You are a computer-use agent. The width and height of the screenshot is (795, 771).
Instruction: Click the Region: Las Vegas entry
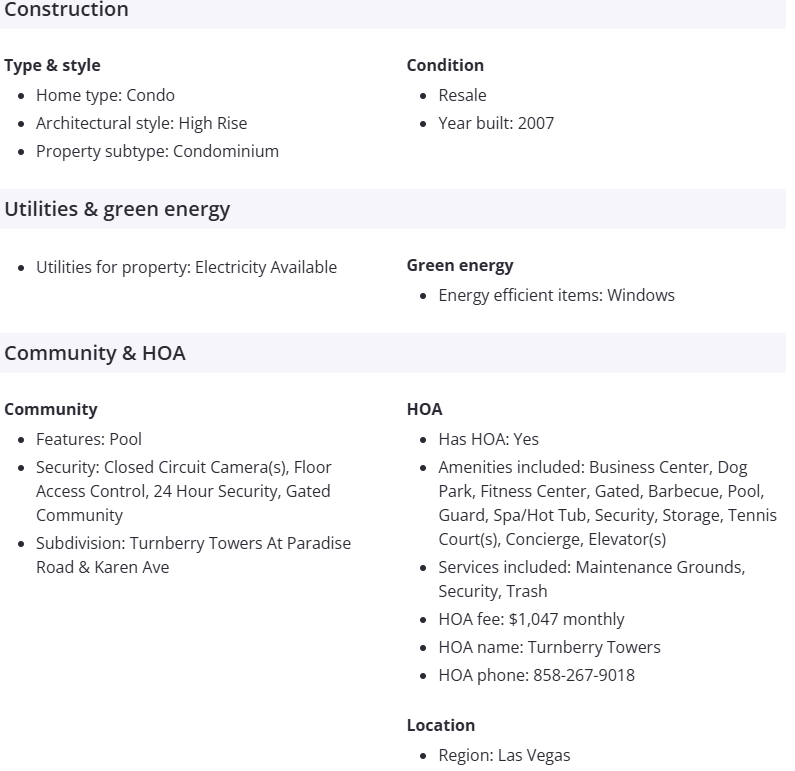504,755
